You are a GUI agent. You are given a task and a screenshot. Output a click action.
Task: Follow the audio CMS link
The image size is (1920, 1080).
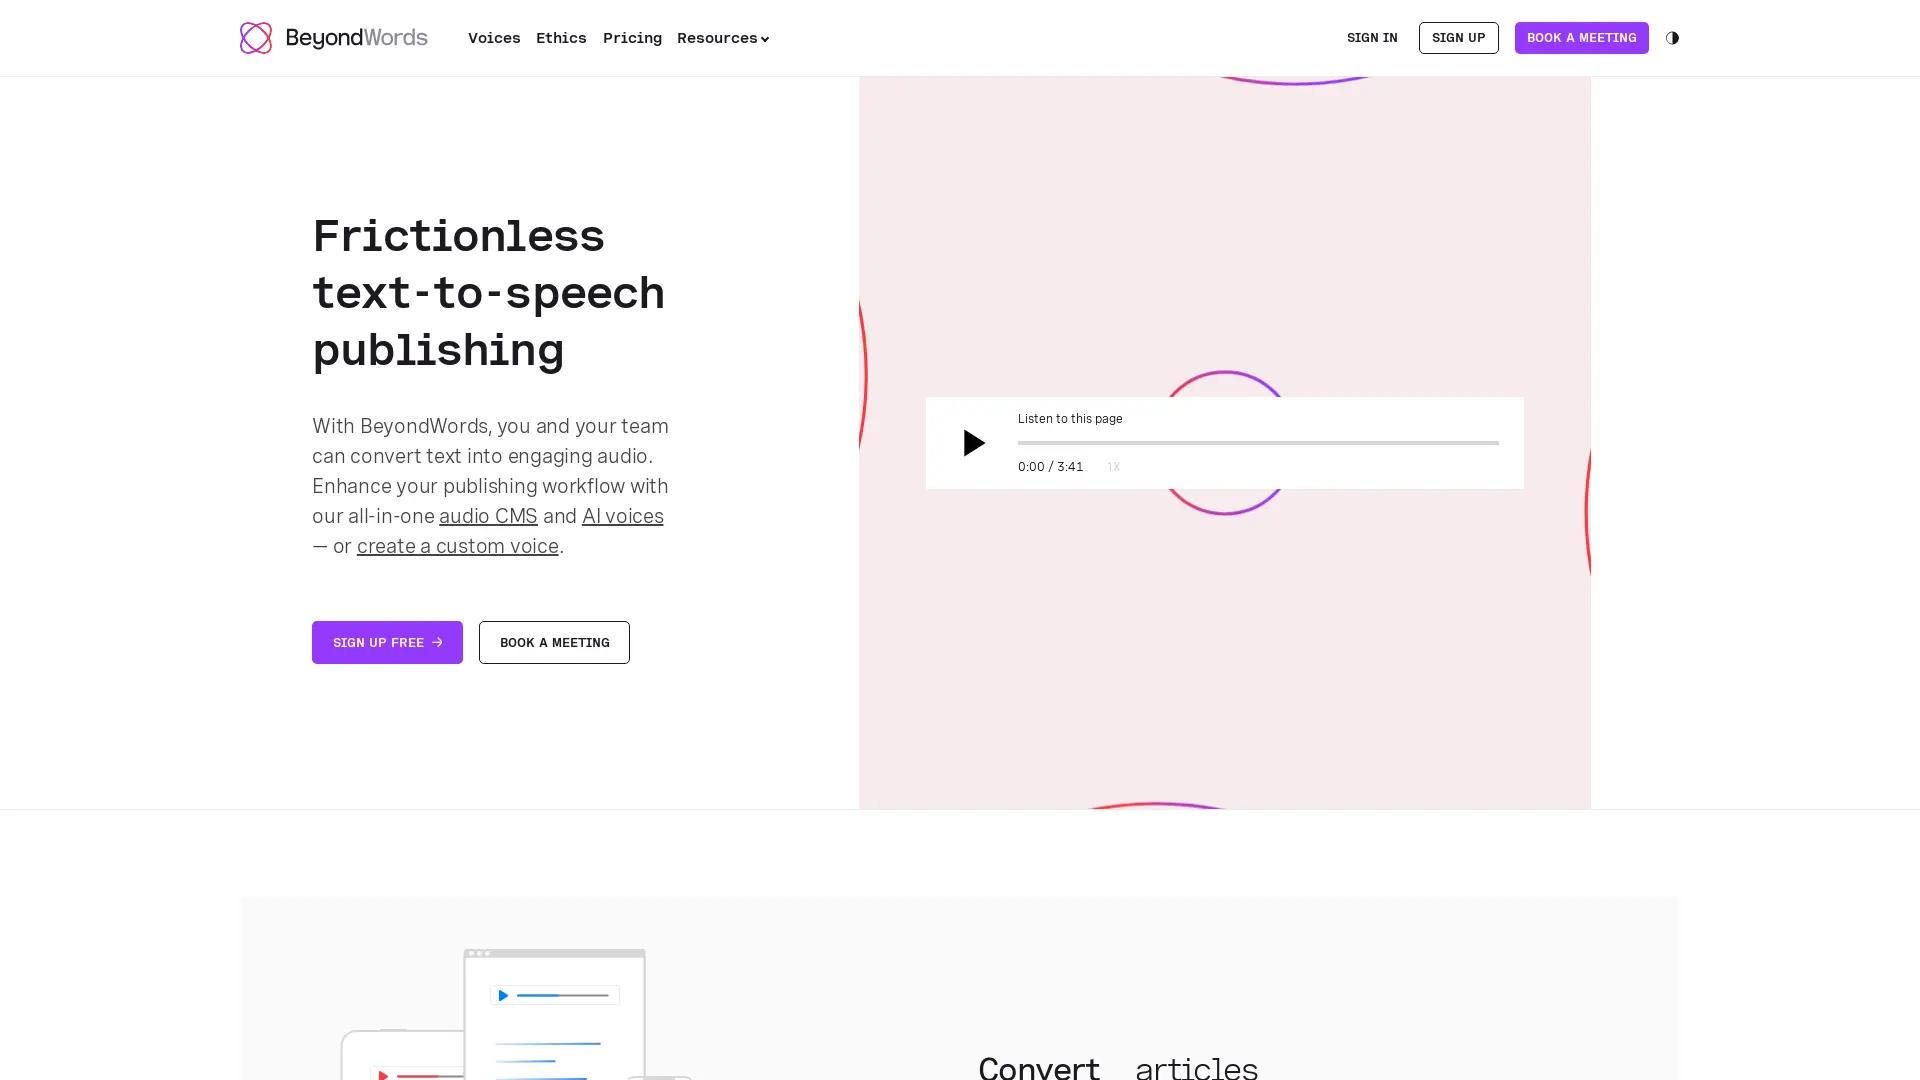(488, 516)
